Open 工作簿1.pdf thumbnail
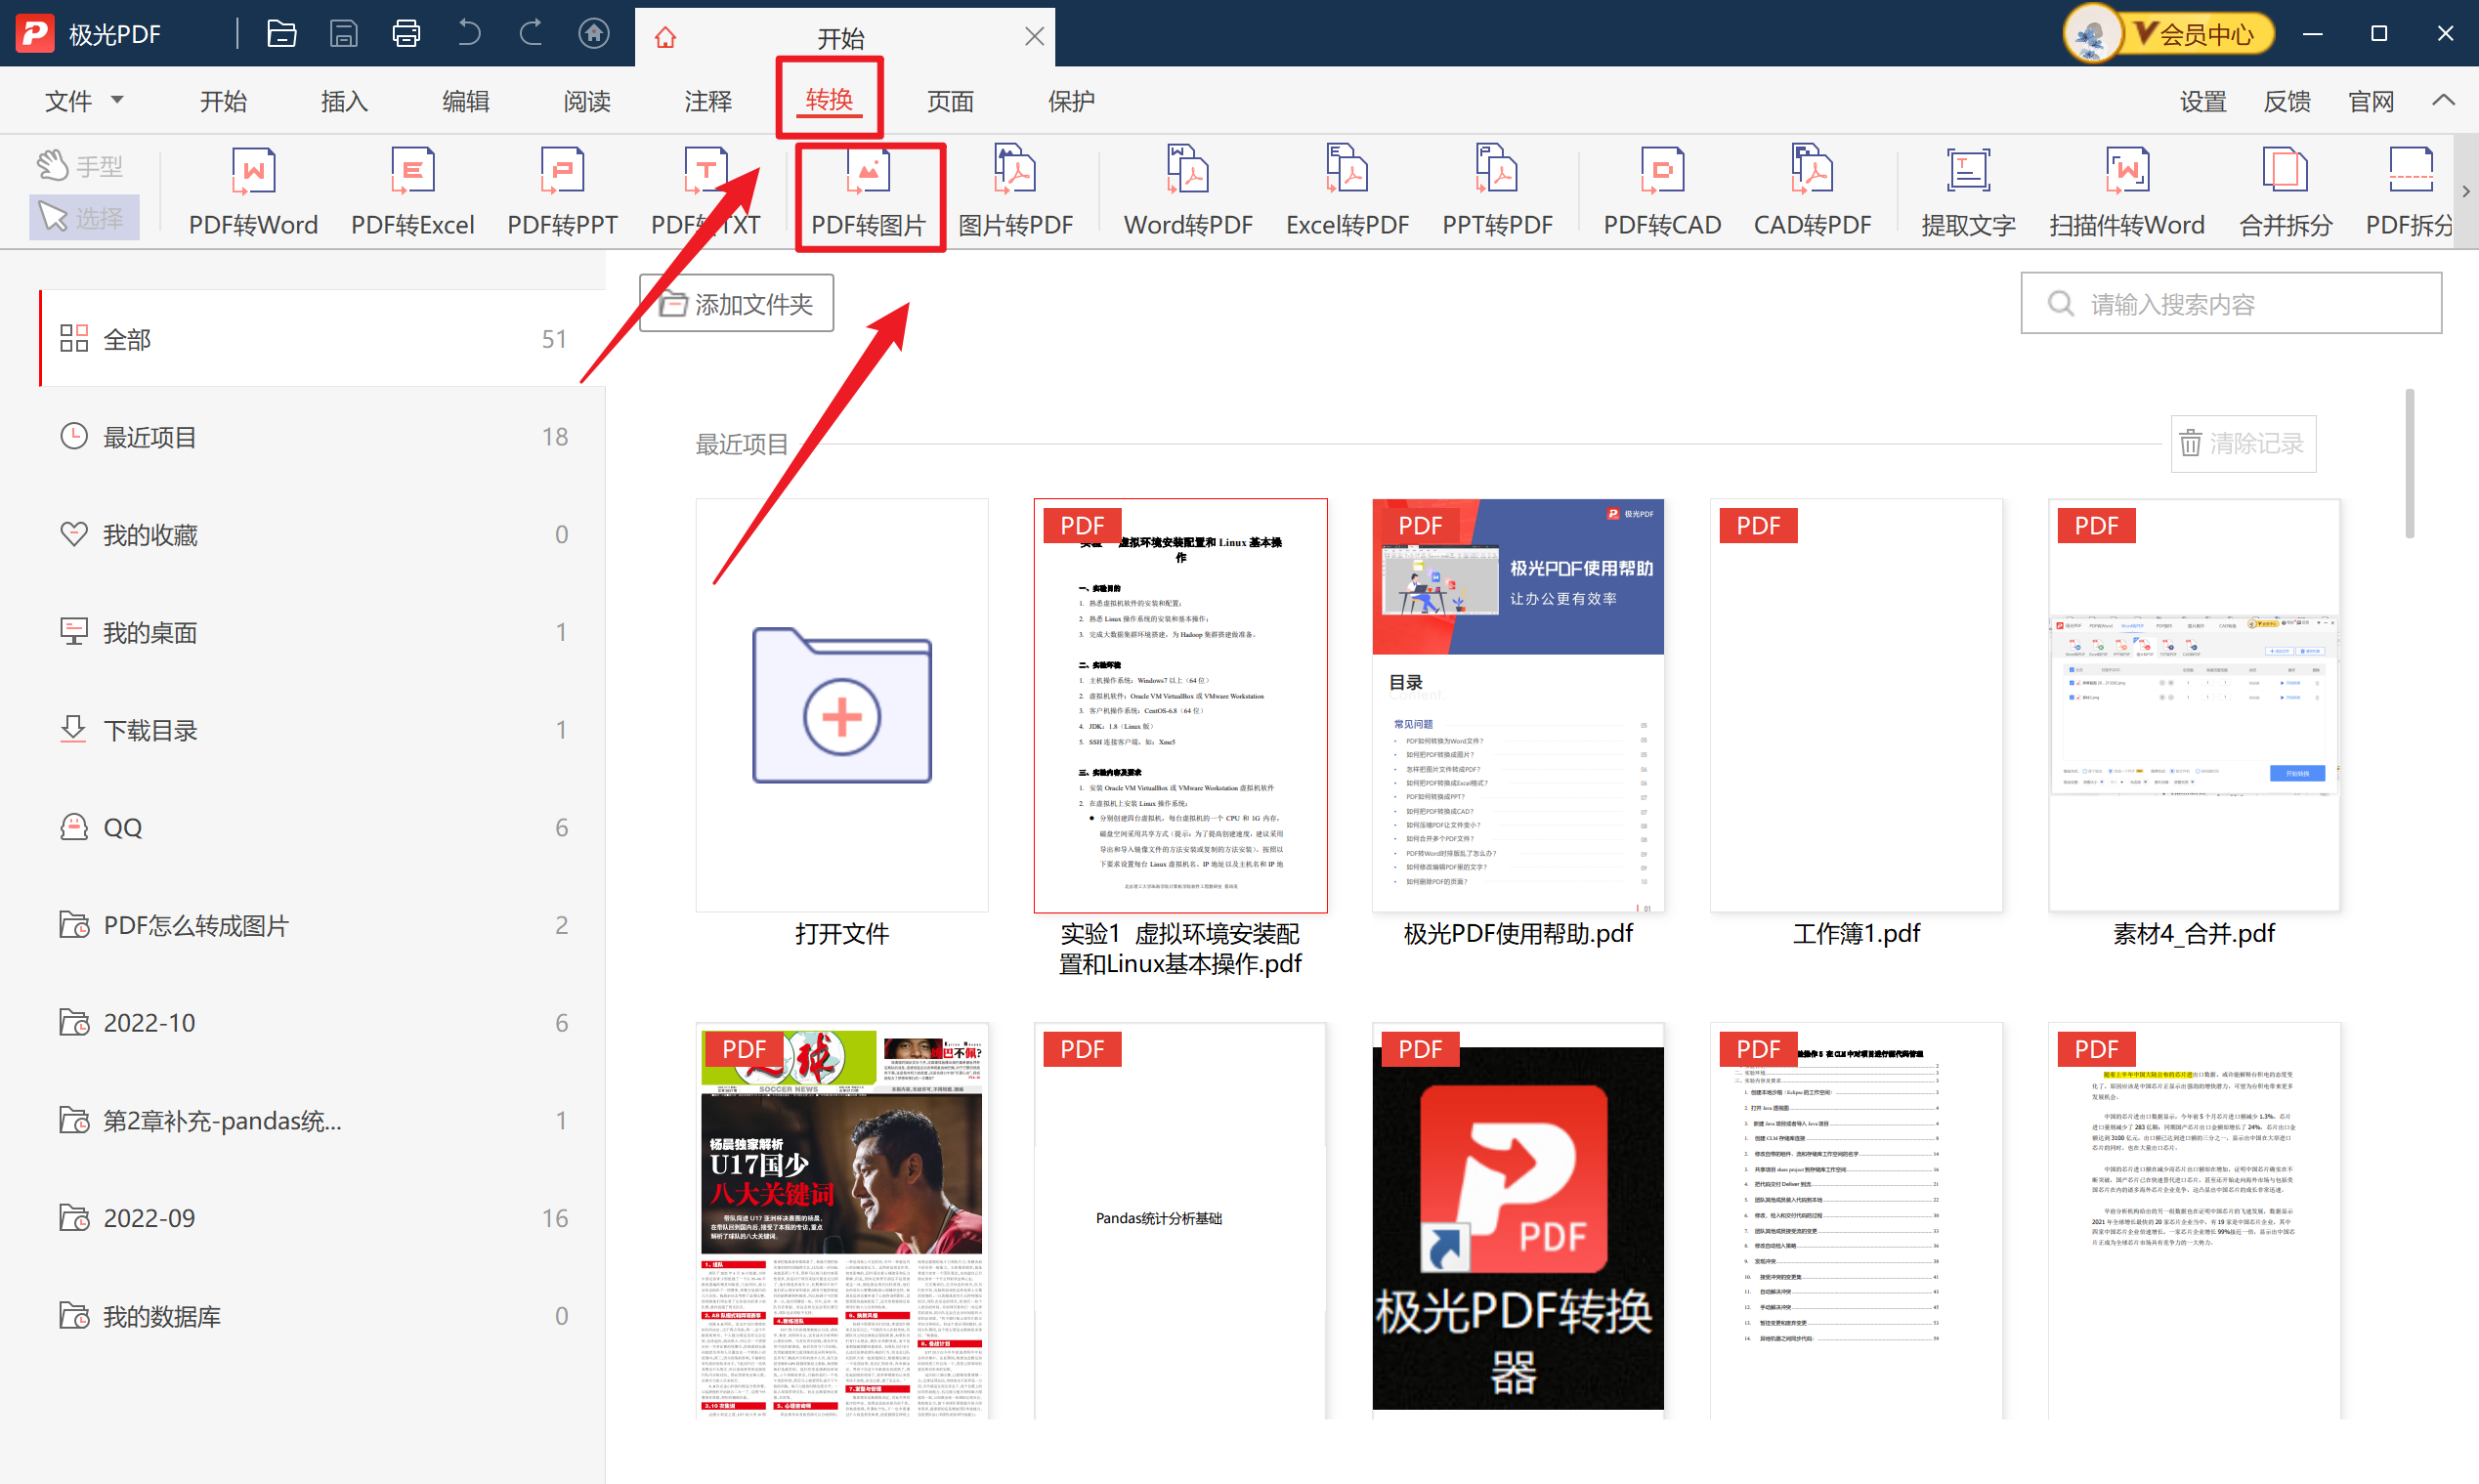The image size is (2479, 1484). click(x=1856, y=706)
